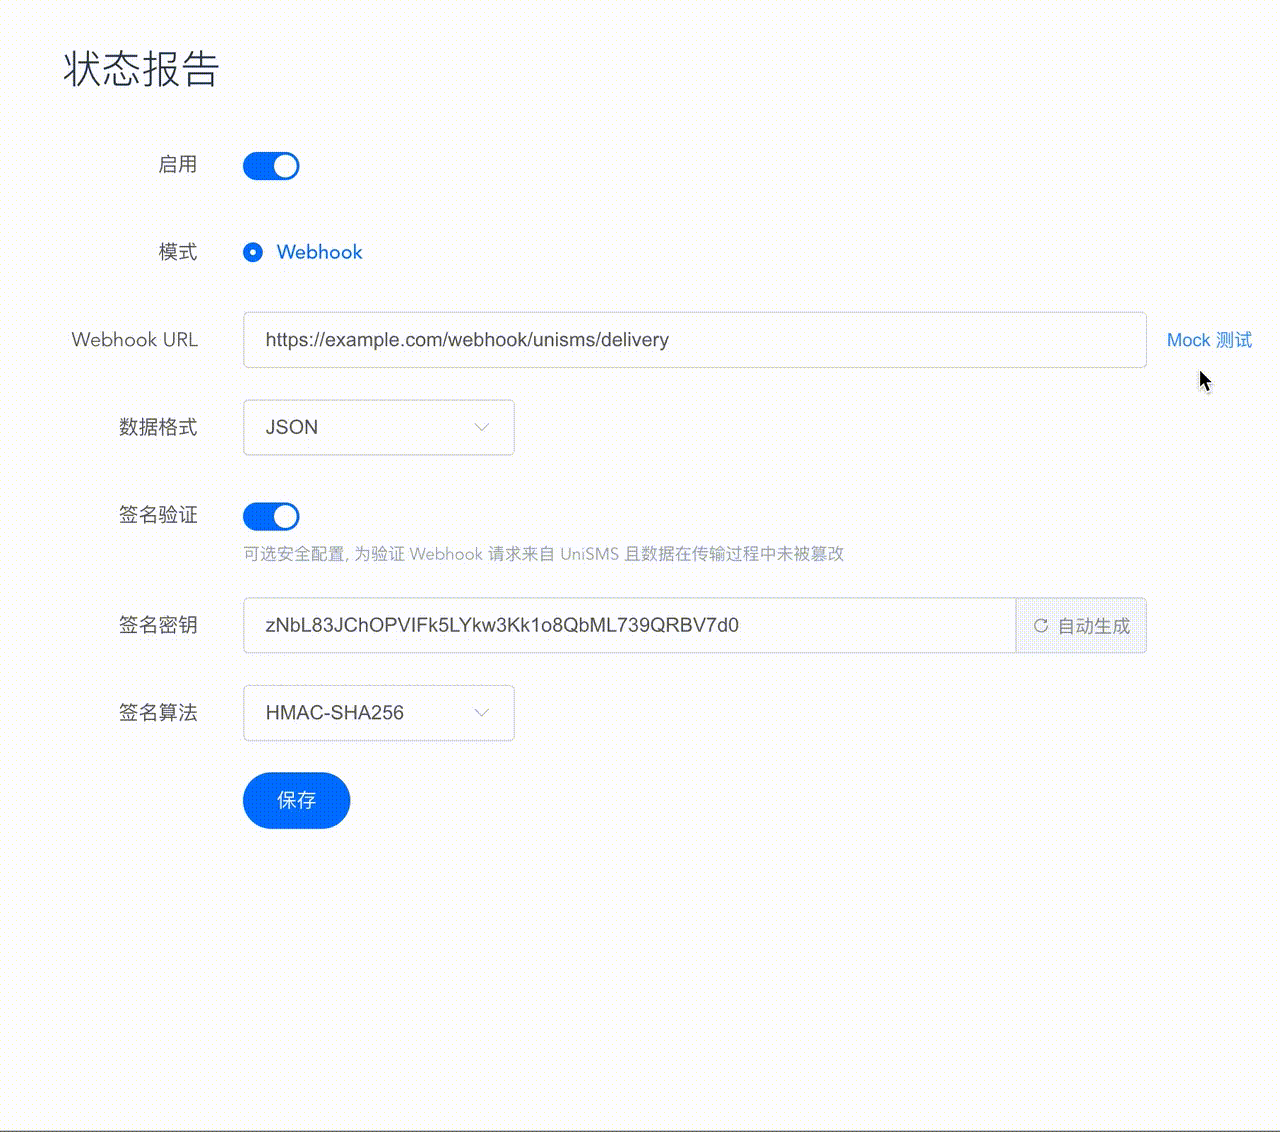Click the 启用 field label

click(177, 164)
